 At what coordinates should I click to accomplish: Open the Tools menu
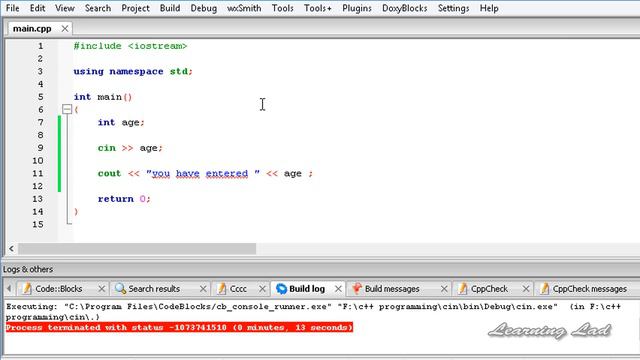(282, 8)
